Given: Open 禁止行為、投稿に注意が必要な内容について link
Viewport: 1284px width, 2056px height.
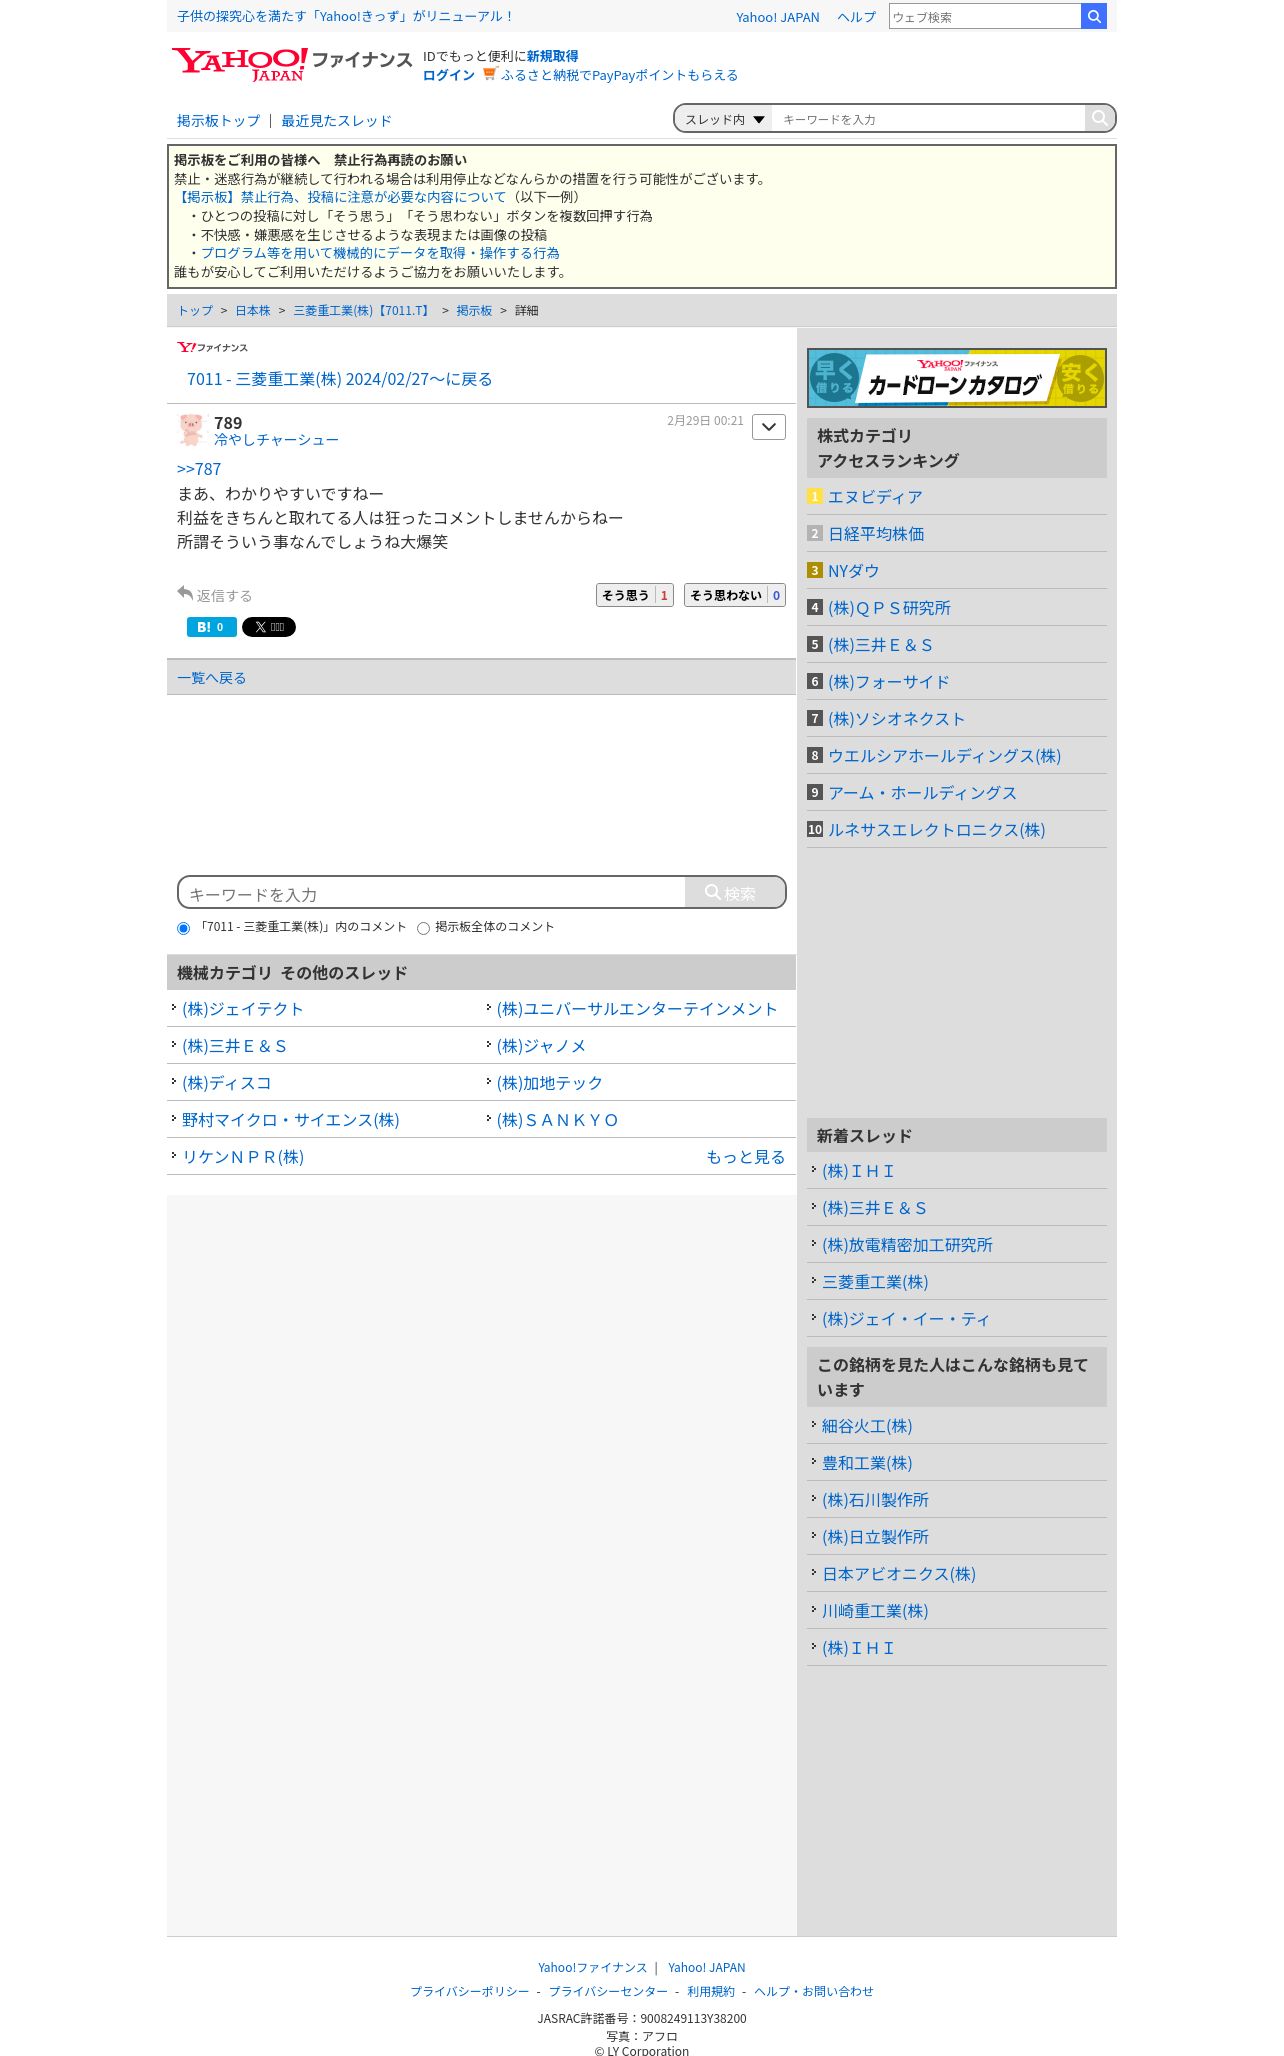Looking at the screenshot, I should 341,197.
